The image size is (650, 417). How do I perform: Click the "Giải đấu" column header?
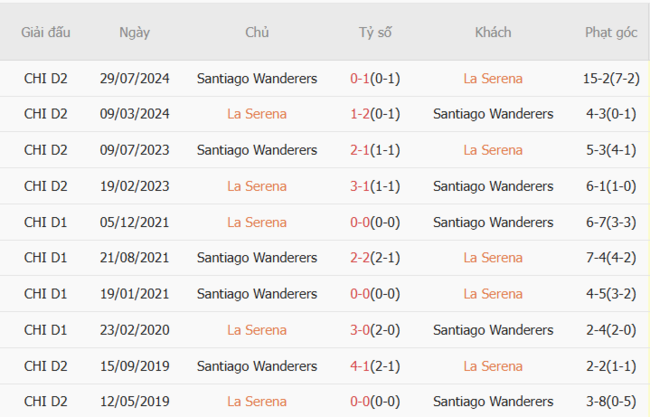pyautogui.click(x=46, y=32)
